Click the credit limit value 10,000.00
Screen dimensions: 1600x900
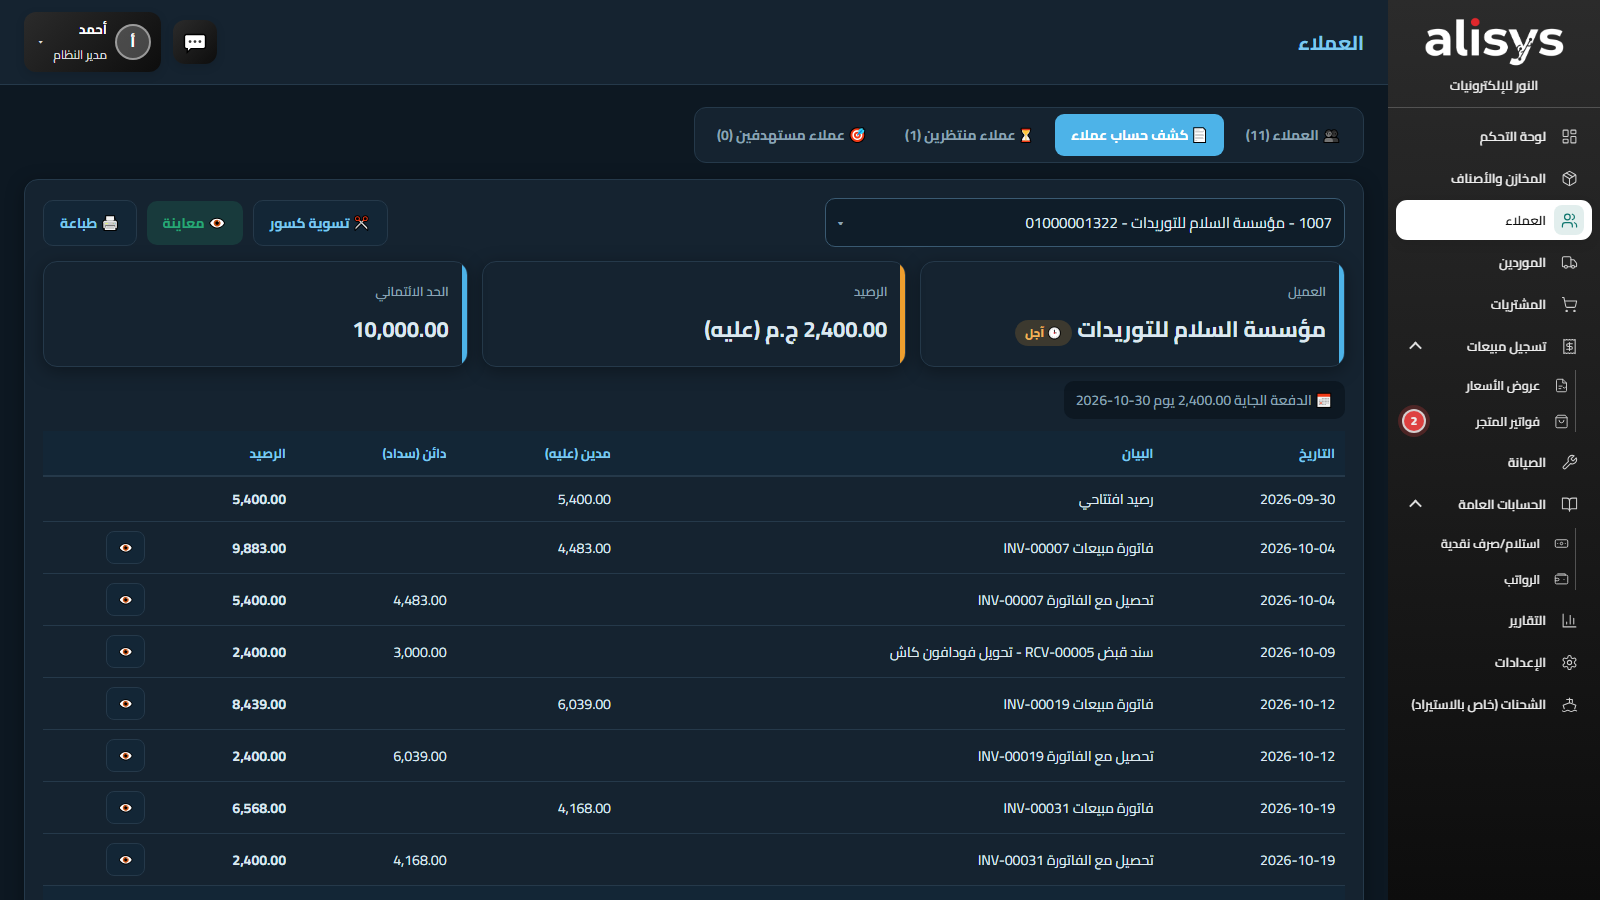coord(401,330)
